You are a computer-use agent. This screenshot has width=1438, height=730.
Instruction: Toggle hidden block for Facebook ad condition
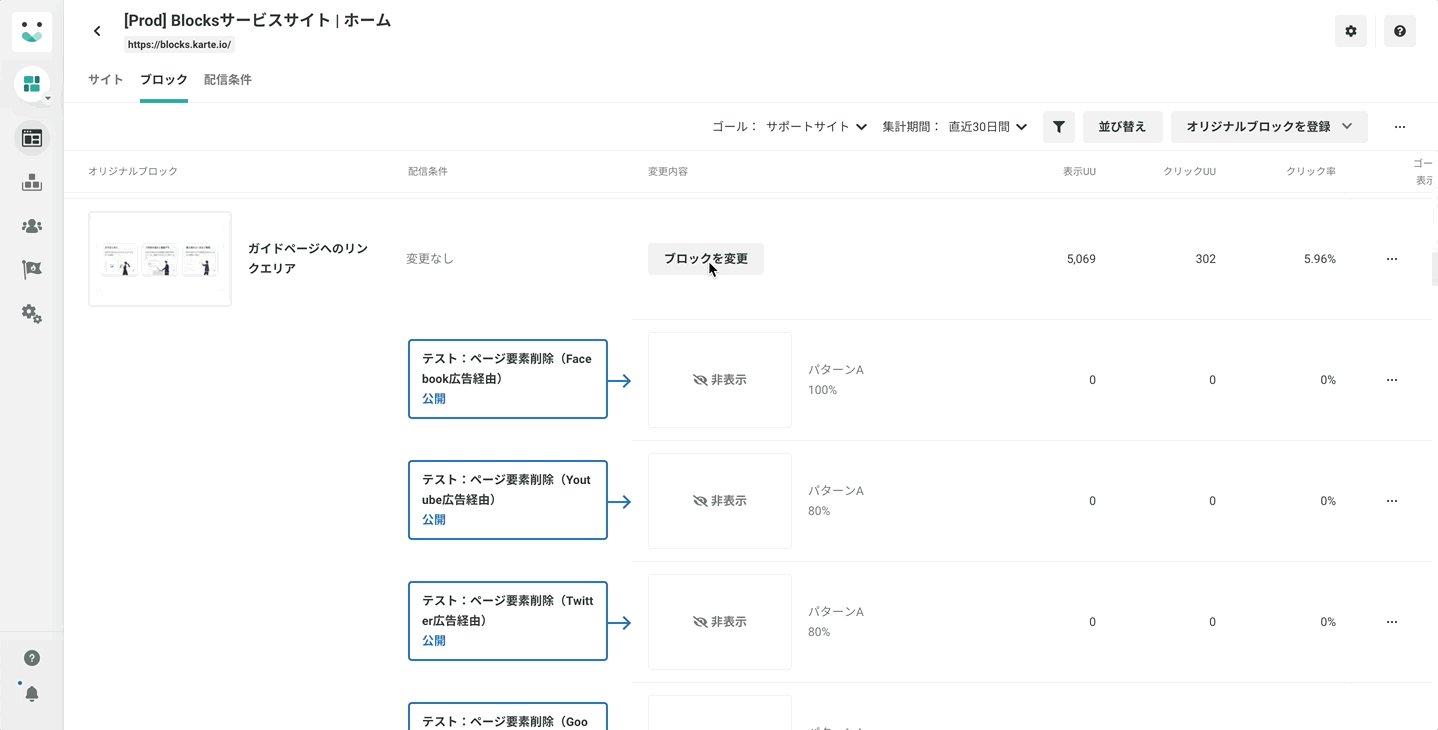(719, 380)
